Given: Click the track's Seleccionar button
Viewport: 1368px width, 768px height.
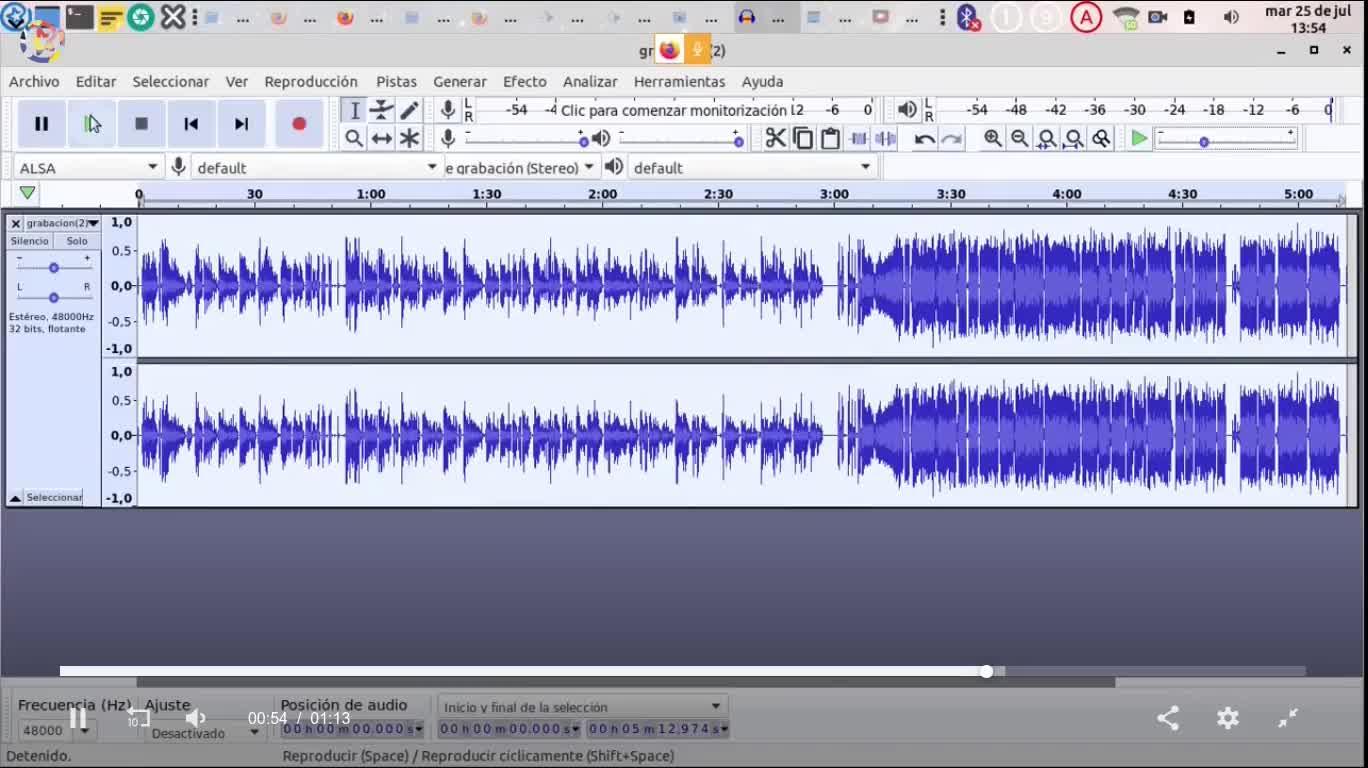Looking at the screenshot, I should point(53,497).
